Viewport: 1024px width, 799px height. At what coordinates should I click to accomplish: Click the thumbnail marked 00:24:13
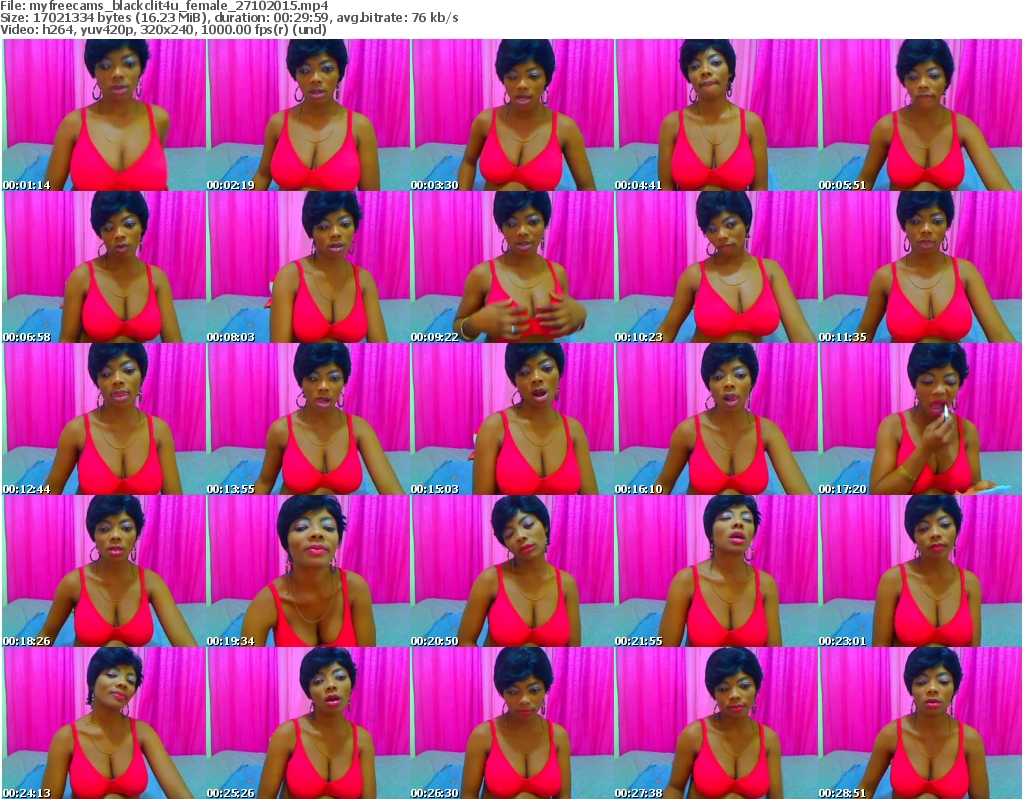tap(104, 723)
